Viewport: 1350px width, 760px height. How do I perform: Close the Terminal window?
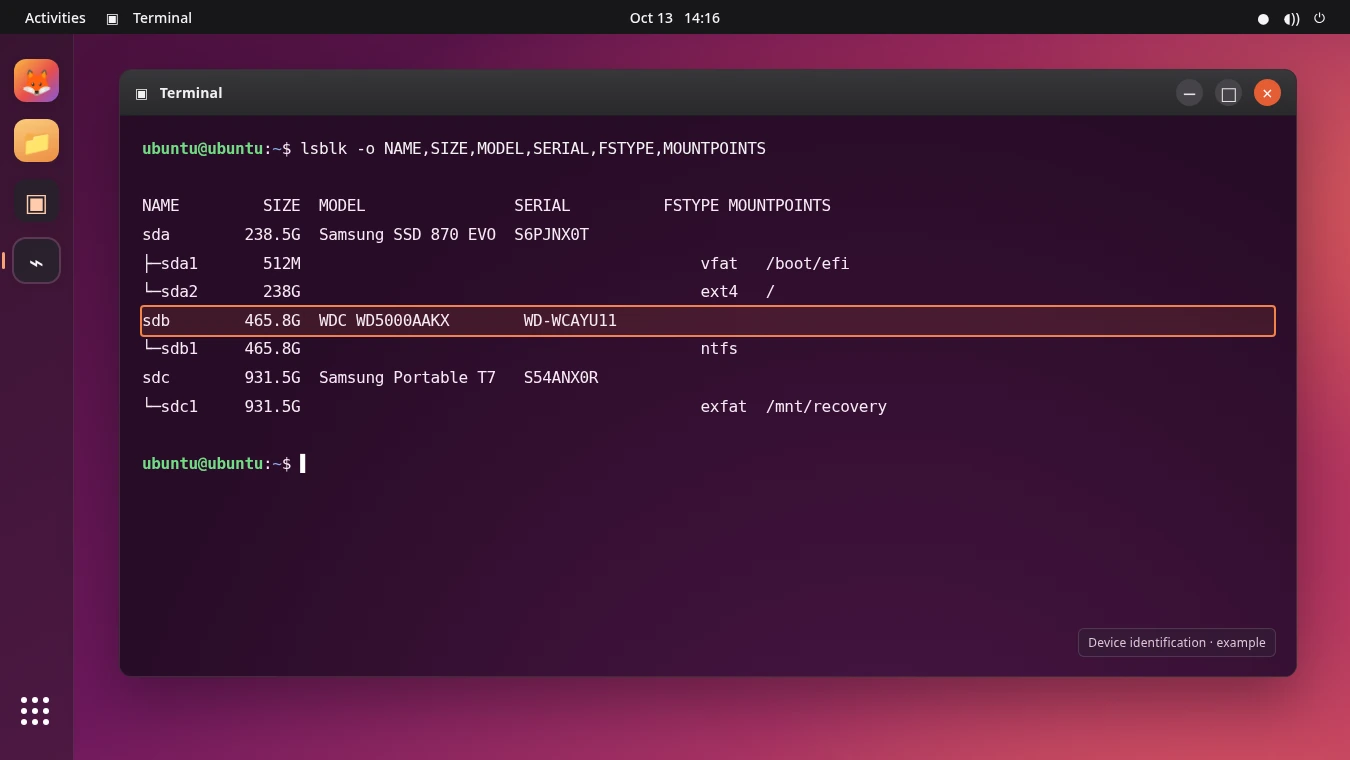tap(1267, 93)
